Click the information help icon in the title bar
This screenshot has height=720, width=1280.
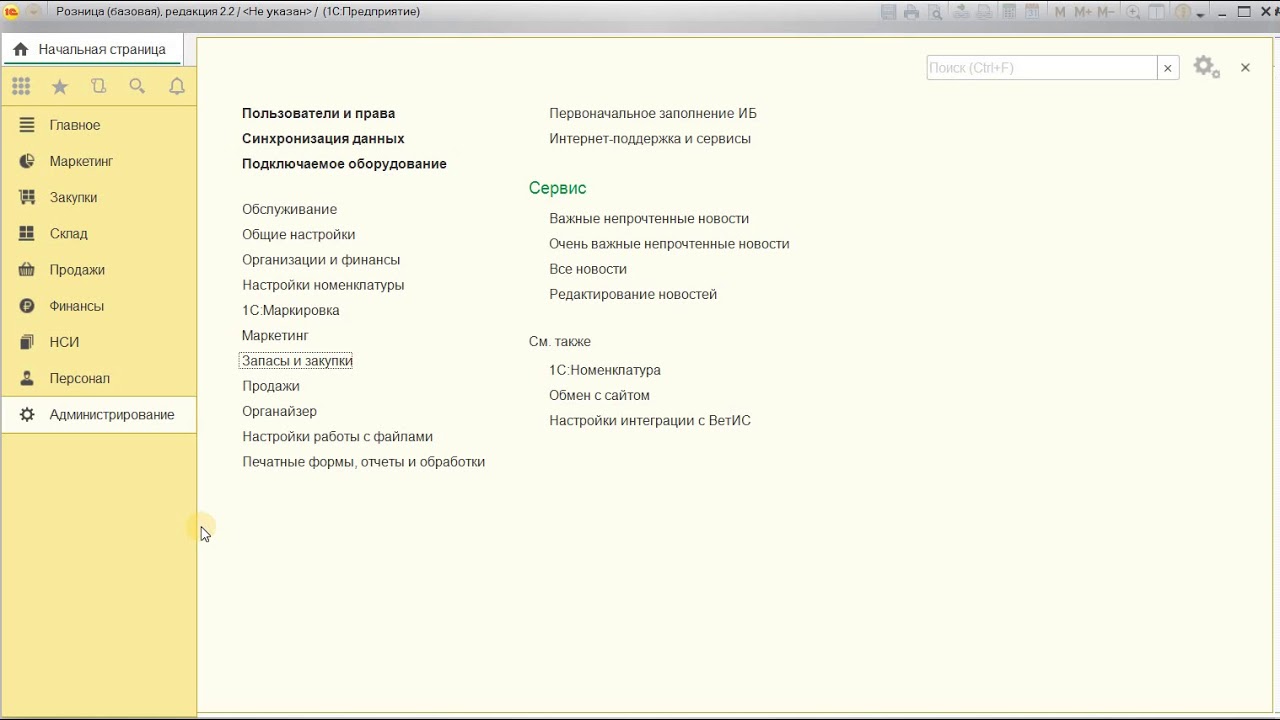point(1183,12)
